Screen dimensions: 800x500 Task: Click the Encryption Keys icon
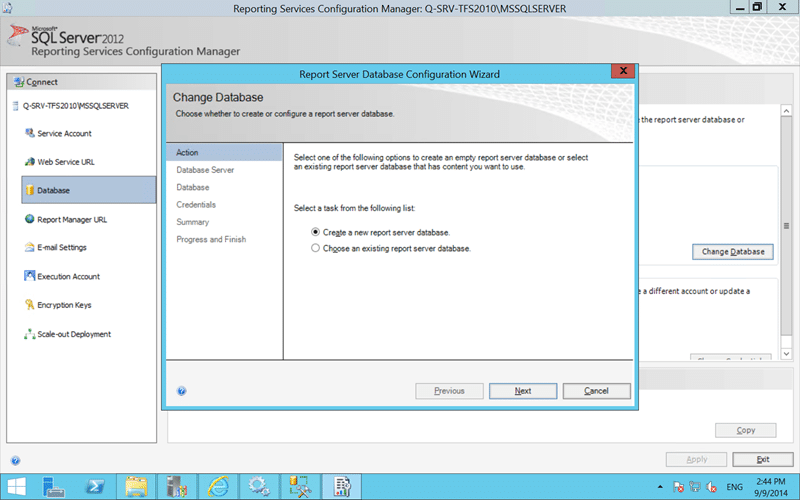coord(30,305)
